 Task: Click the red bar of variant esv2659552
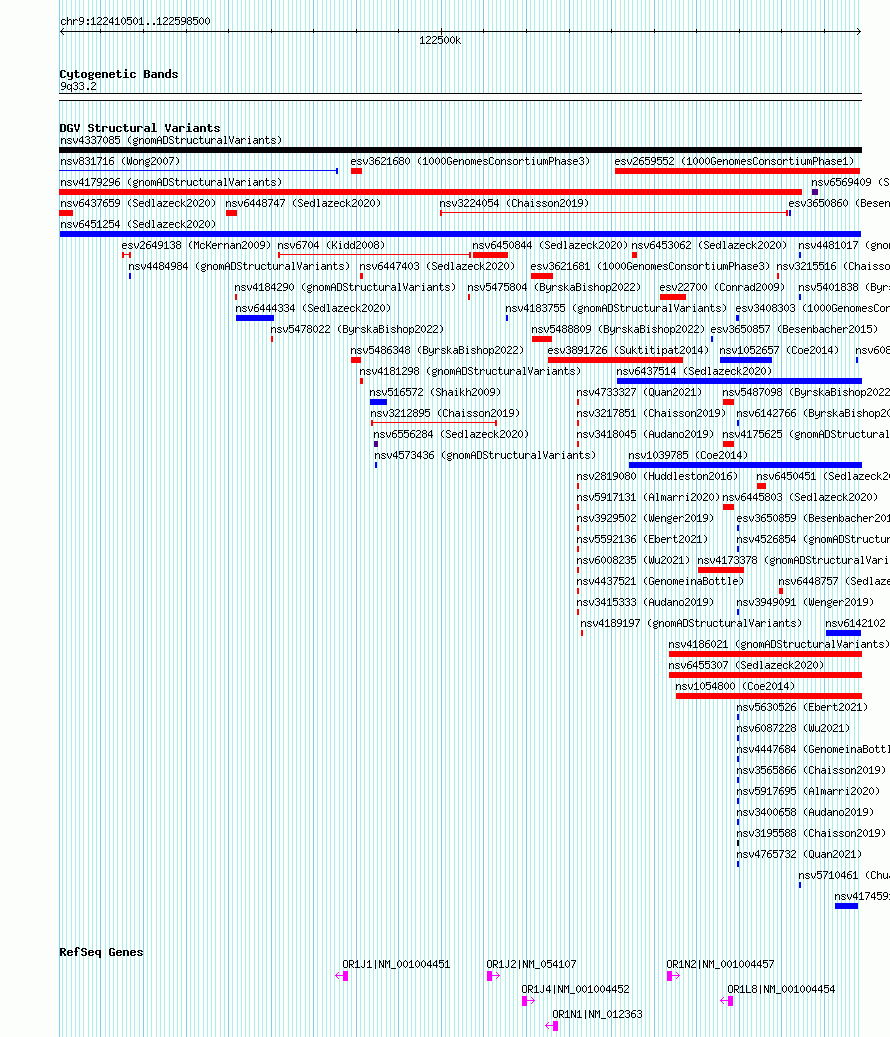point(737,171)
